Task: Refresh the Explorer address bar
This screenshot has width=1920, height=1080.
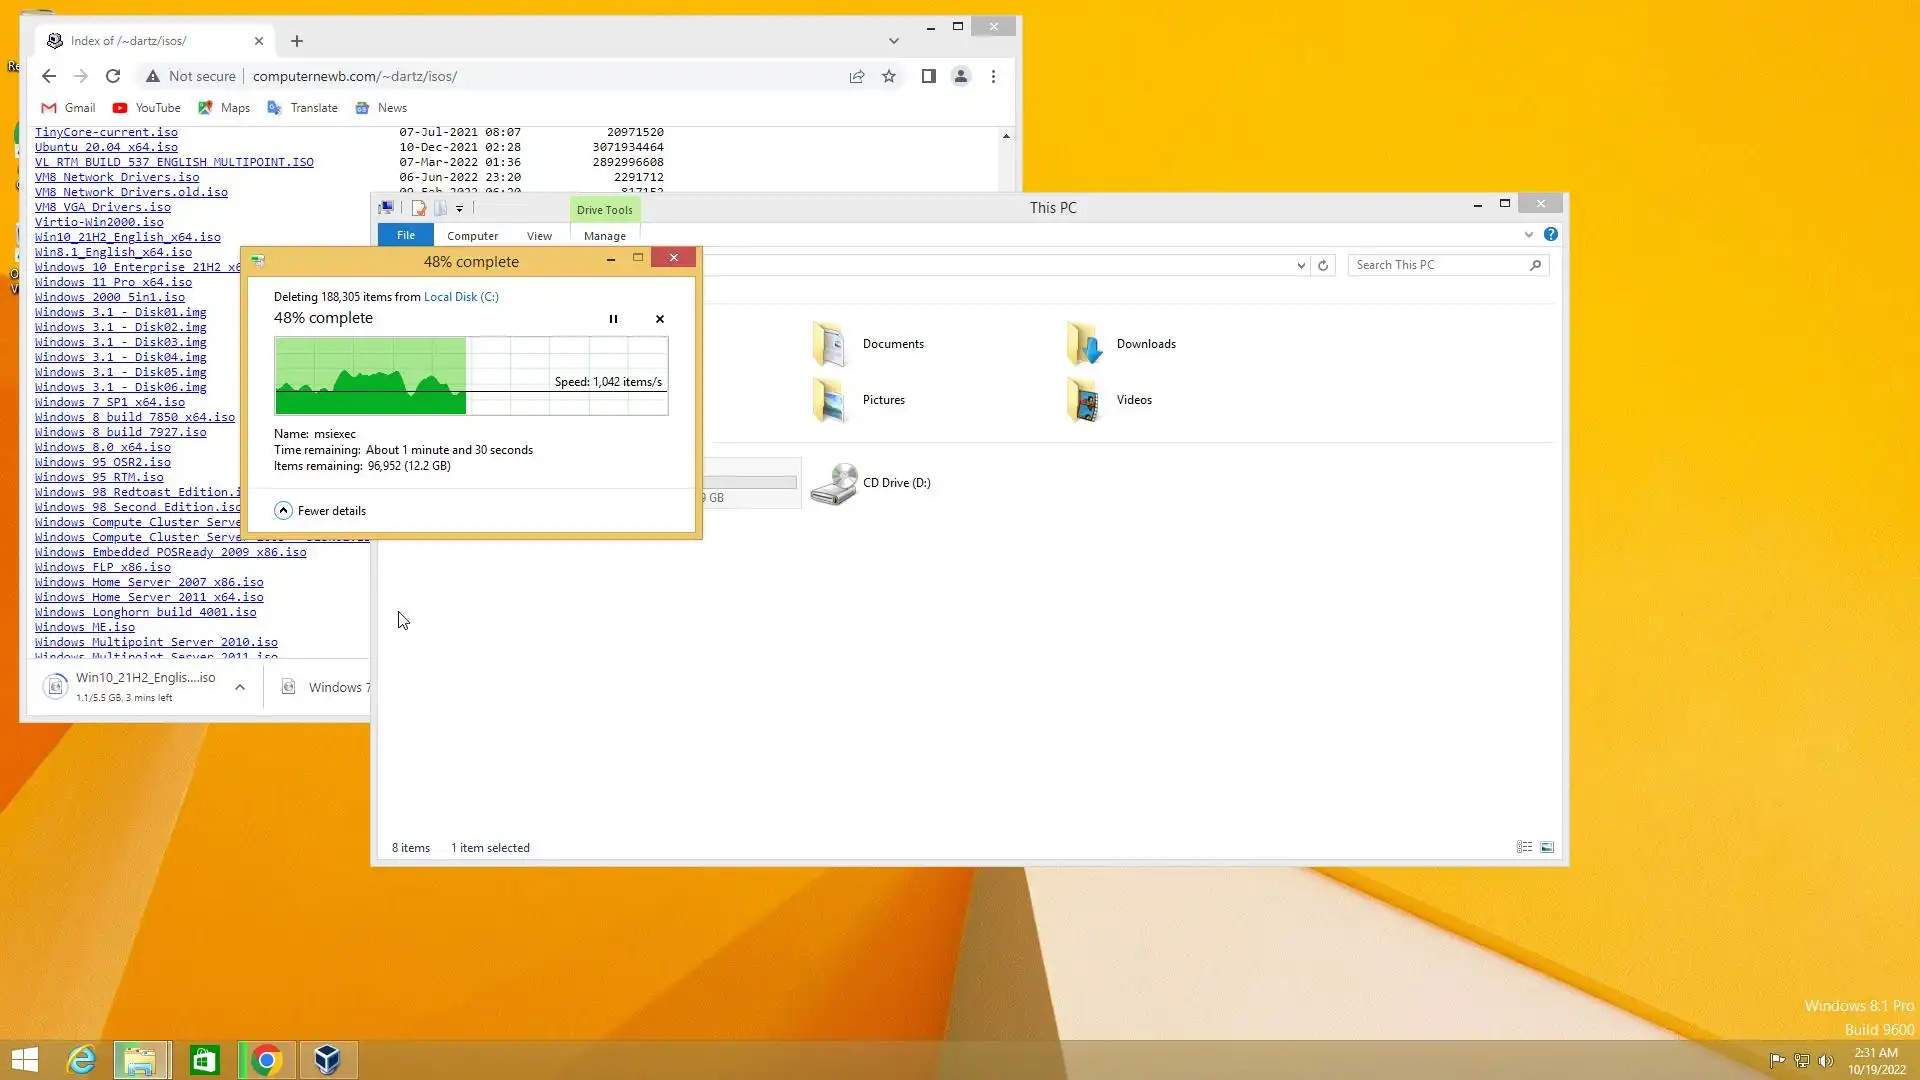Action: pyautogui.click(x=1323, y=265)
